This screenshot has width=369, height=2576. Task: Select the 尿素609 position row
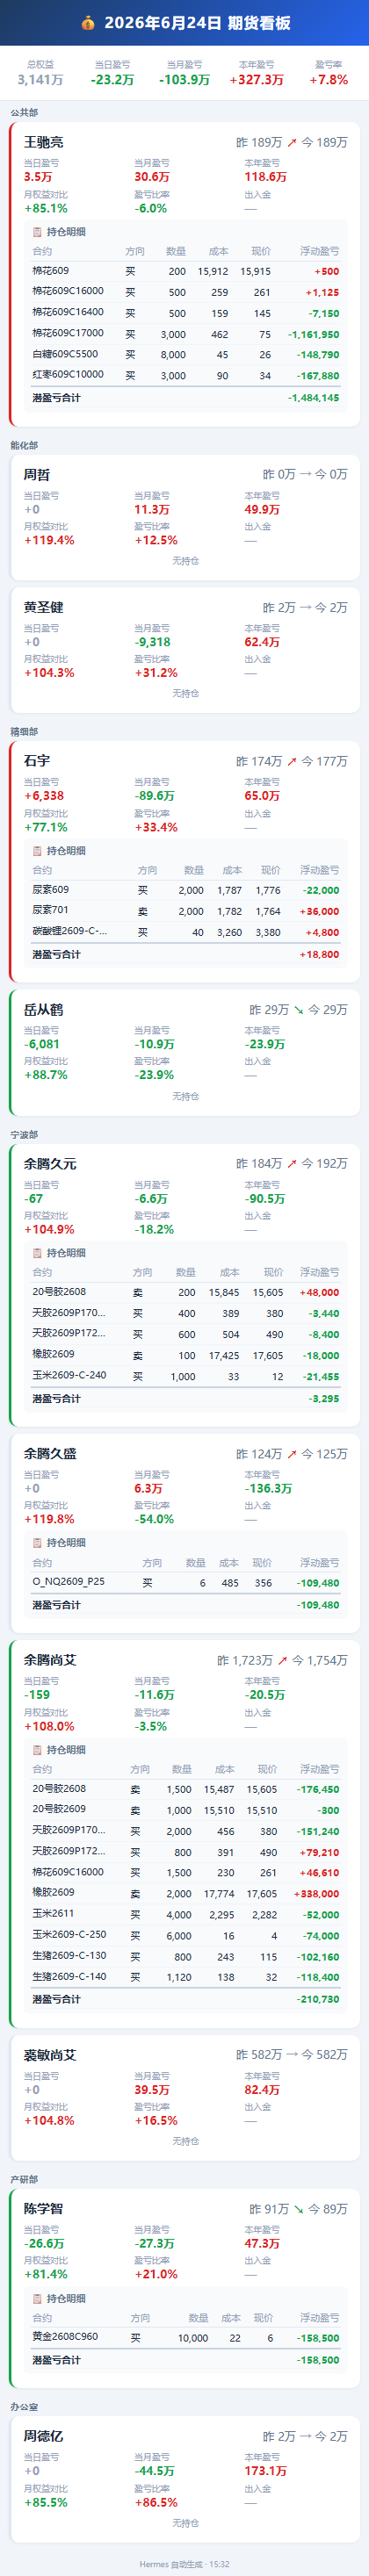pos(186,890)
